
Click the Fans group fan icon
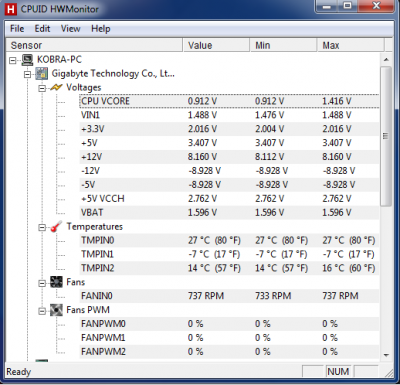click(56, 282)
